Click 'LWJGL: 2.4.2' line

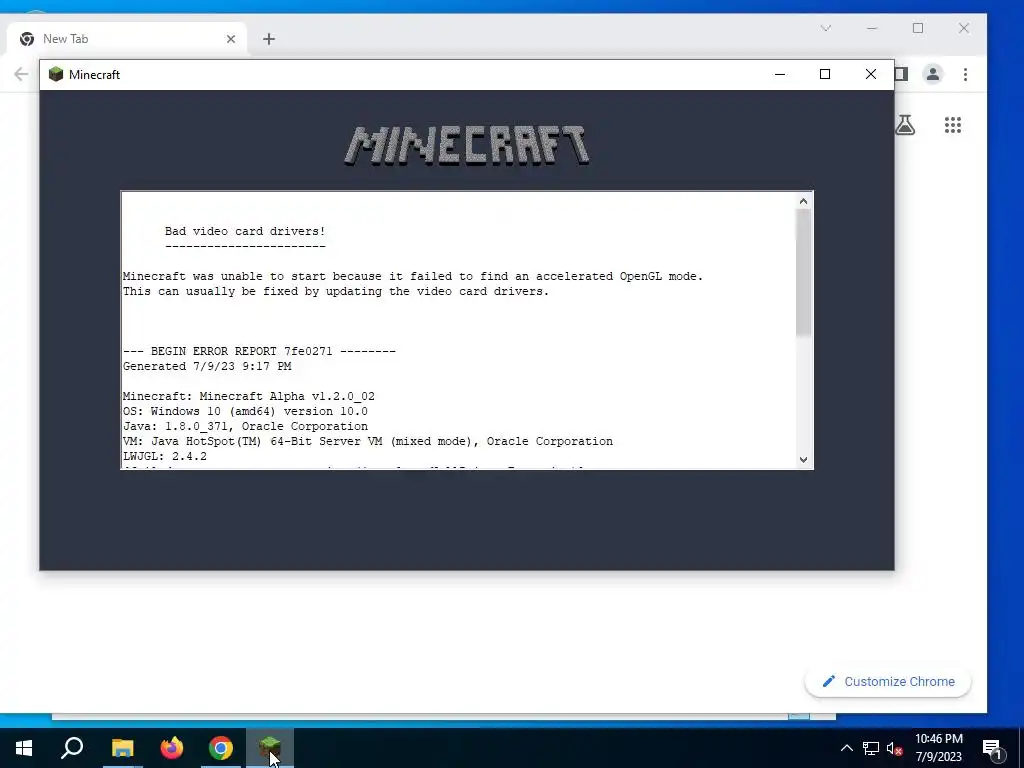tap(165, 456)
